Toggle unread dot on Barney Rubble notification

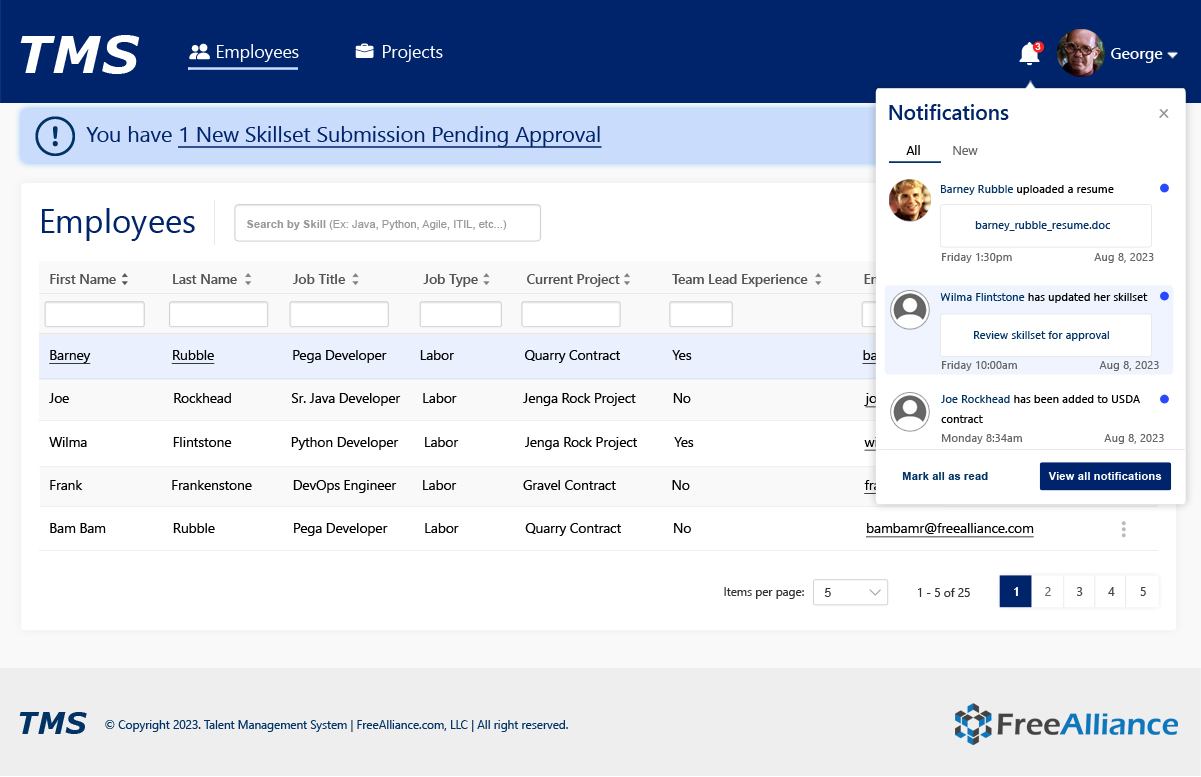1164,188
